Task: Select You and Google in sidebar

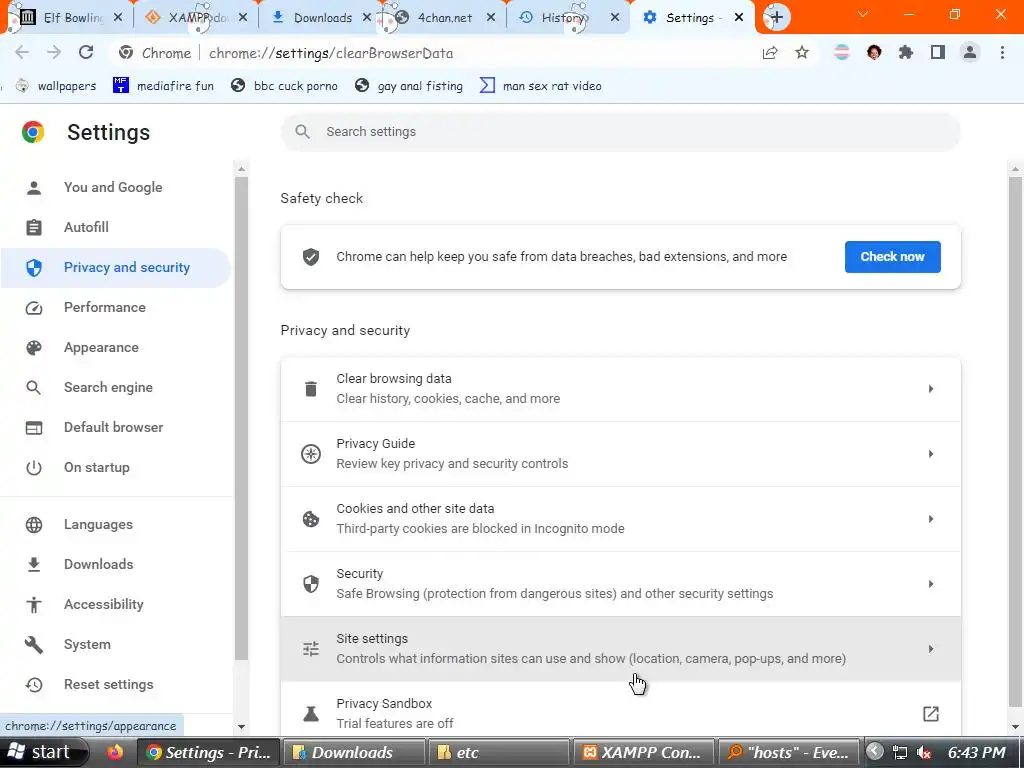Action: pyautogui.click(x=115, y=187)
